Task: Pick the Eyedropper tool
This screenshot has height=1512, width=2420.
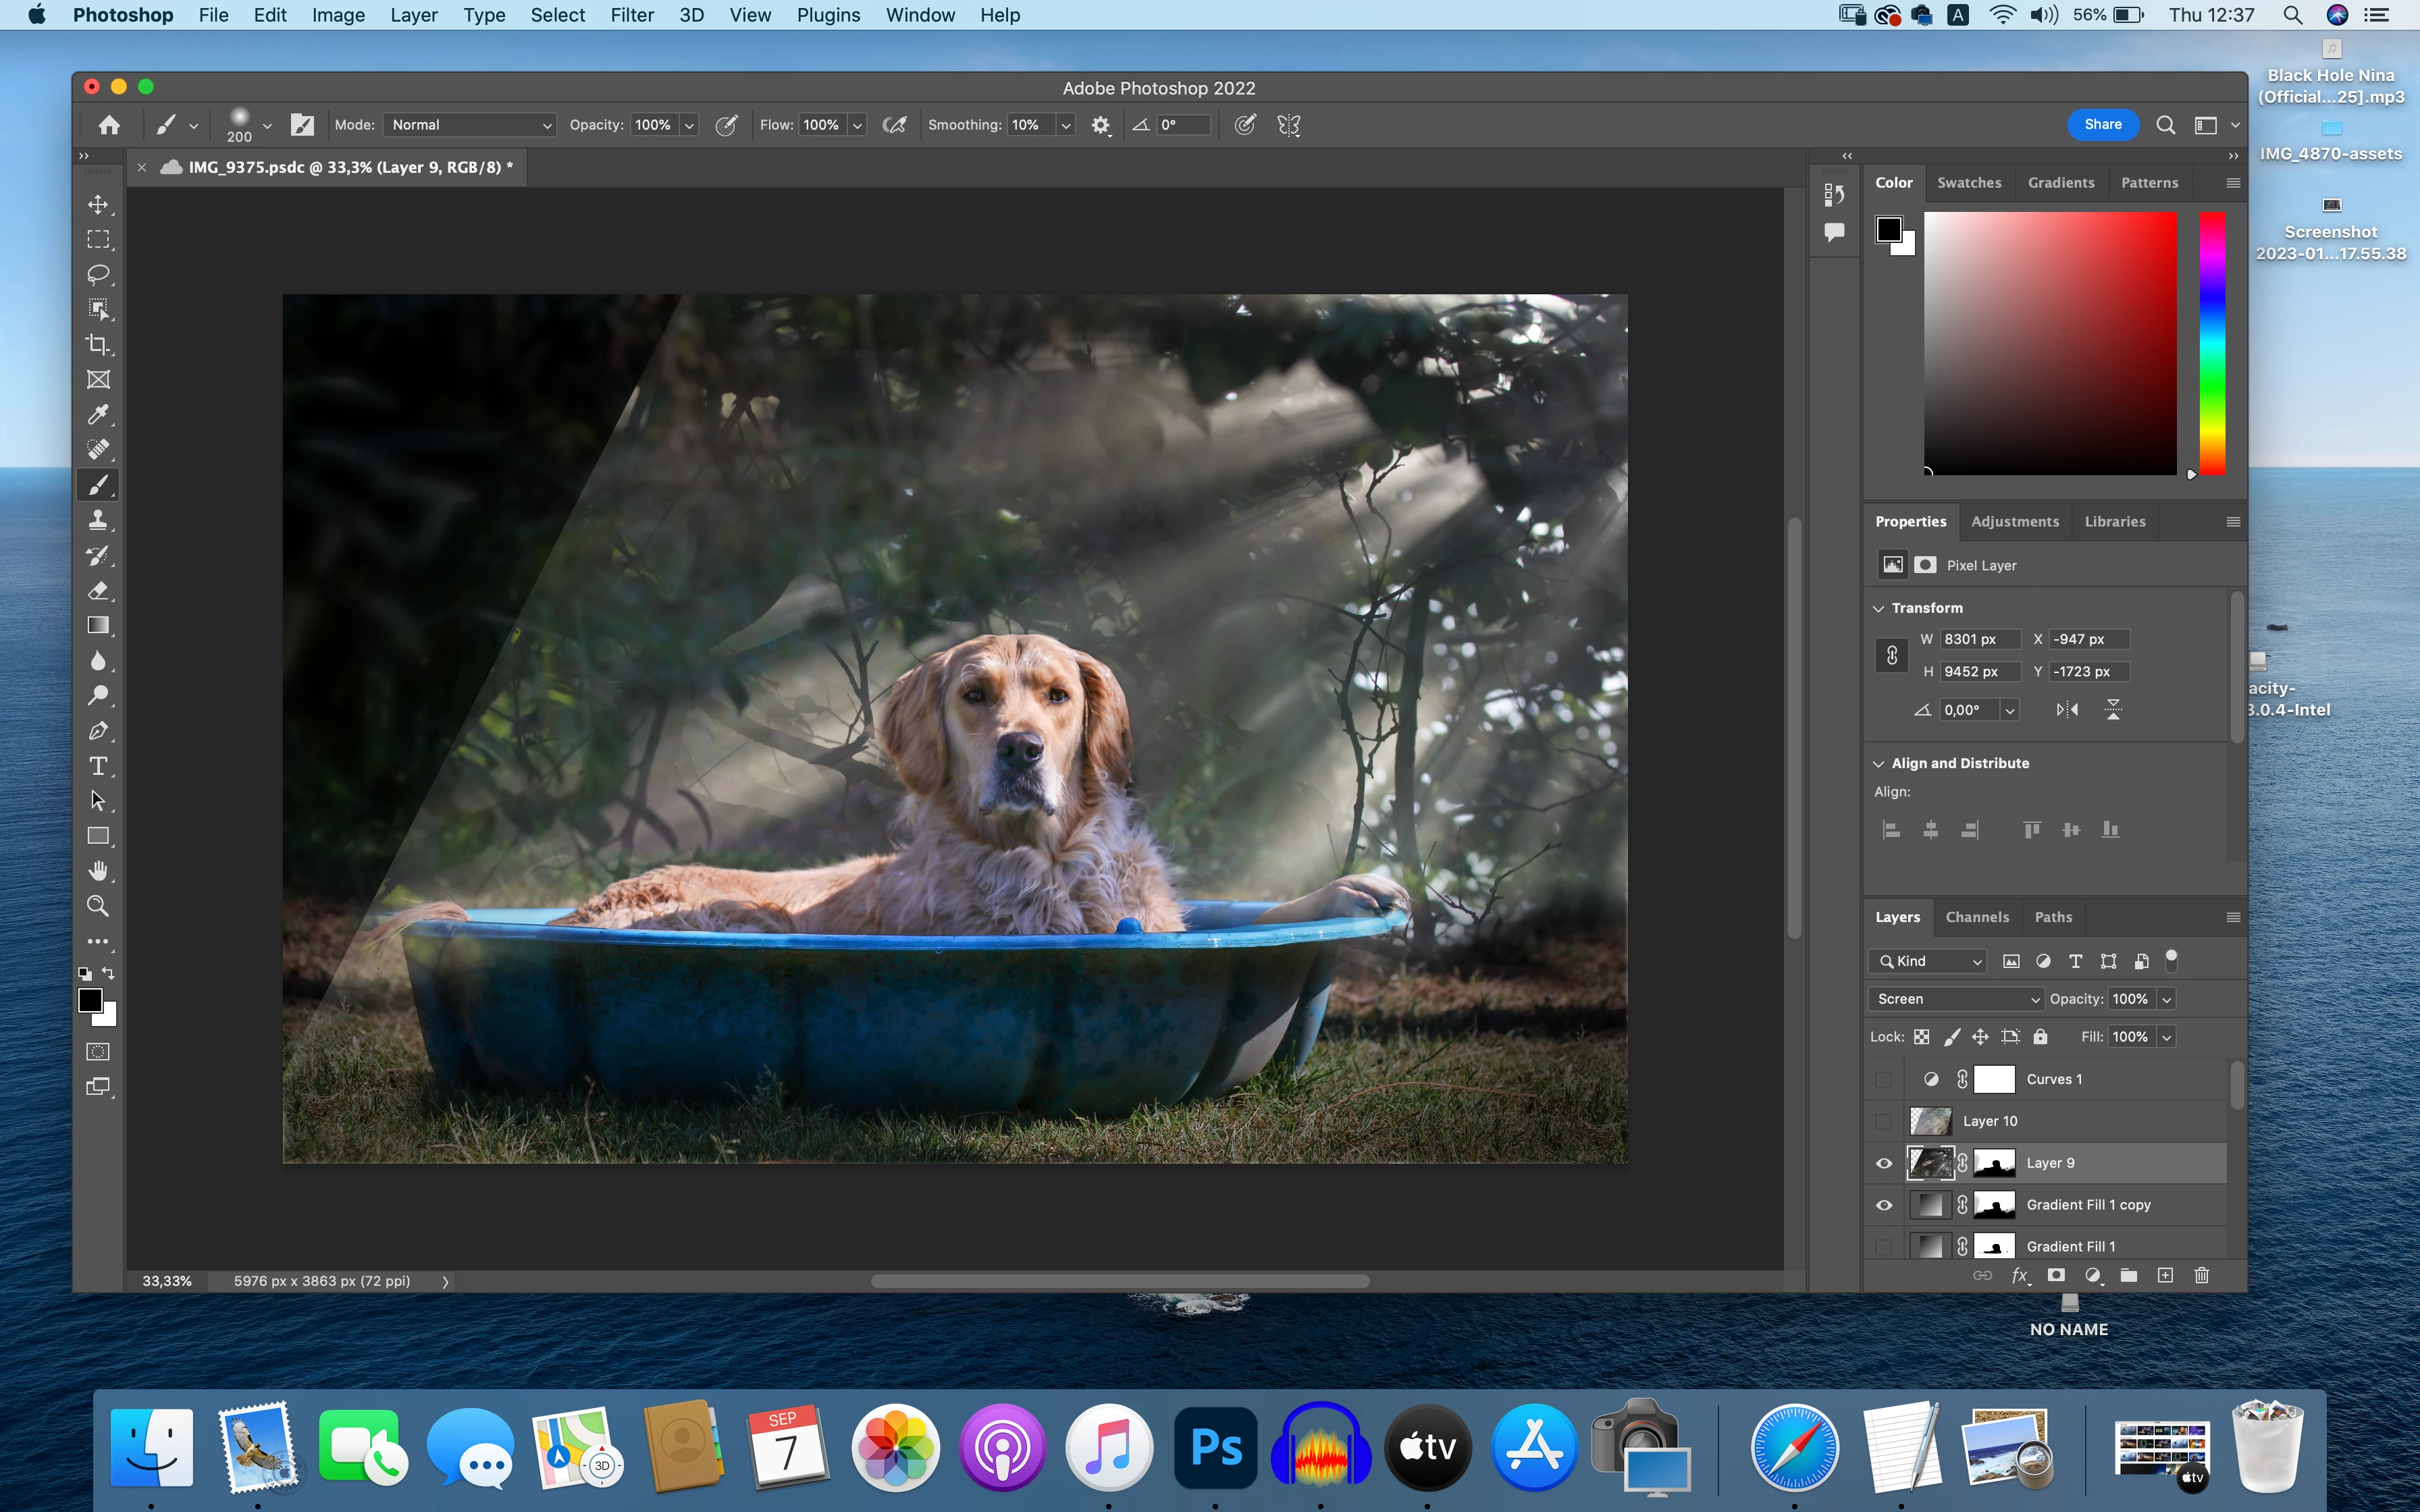Action: coord(98,414)
